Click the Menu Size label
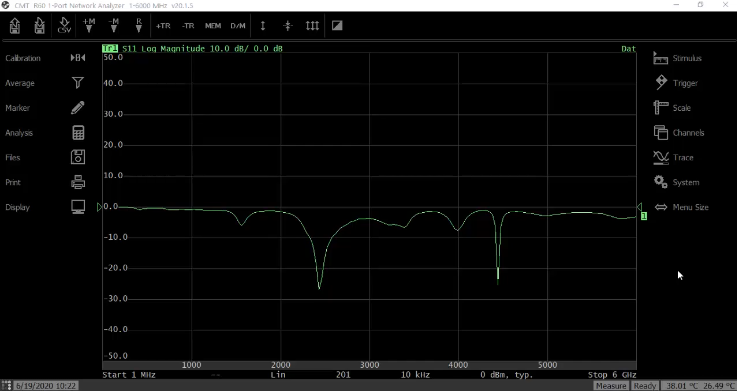 pos(690,207)
